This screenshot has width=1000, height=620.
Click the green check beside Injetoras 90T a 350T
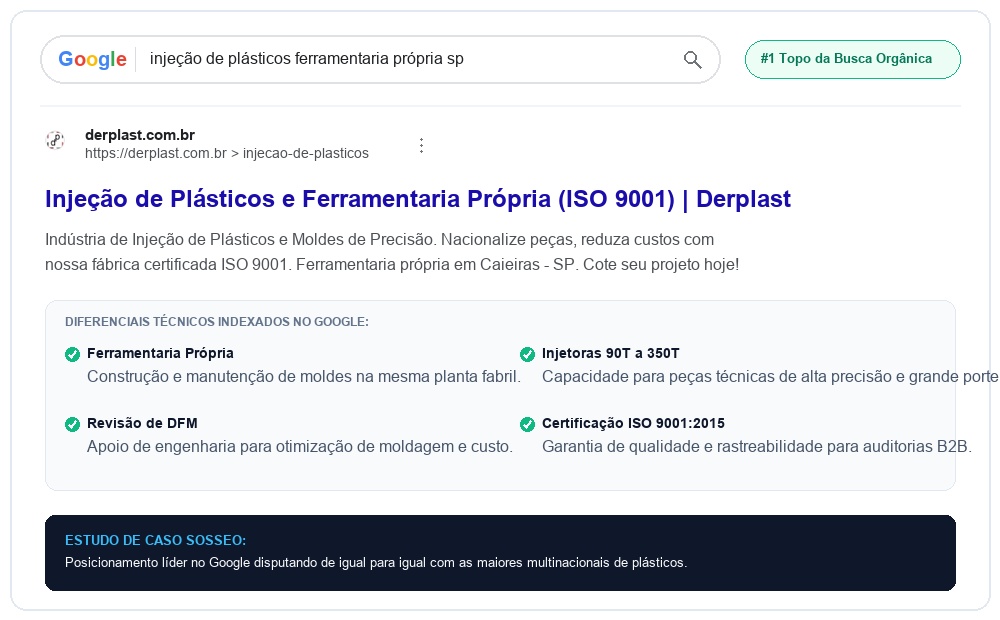point(527,354)
